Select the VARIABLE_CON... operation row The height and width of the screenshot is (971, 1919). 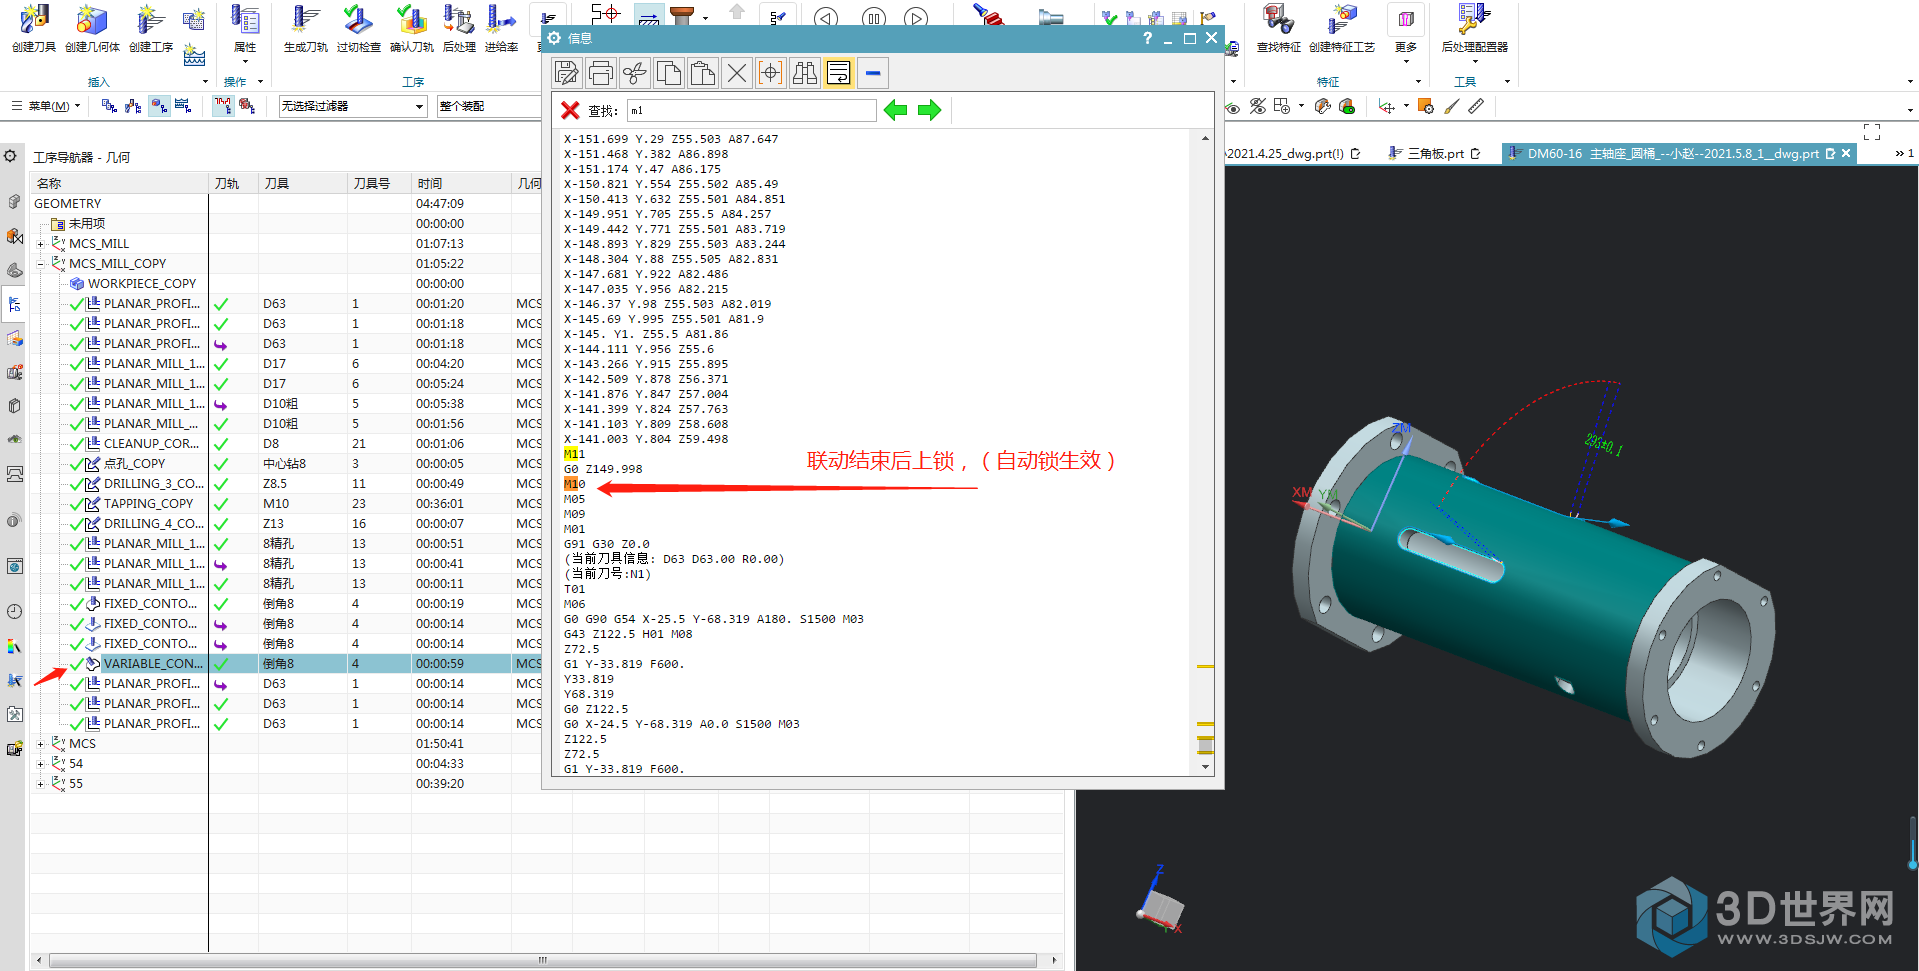286,664
